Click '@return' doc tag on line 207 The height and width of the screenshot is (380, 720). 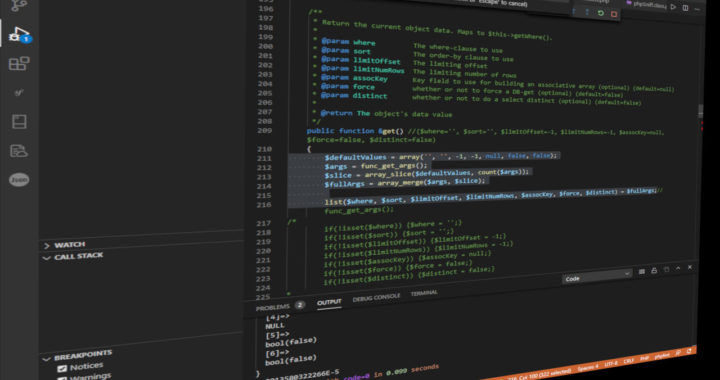tap(337, 113)
